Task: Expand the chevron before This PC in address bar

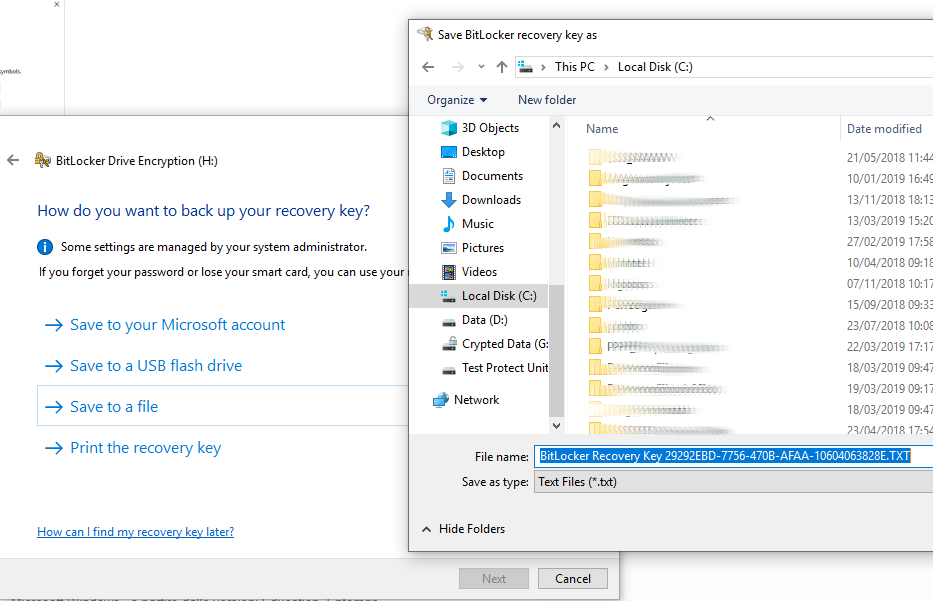Action: point(543,67)
